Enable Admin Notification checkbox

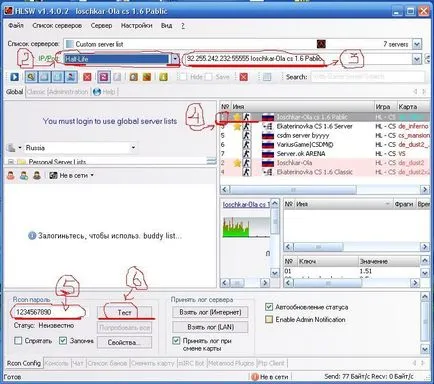pos(269,319)
